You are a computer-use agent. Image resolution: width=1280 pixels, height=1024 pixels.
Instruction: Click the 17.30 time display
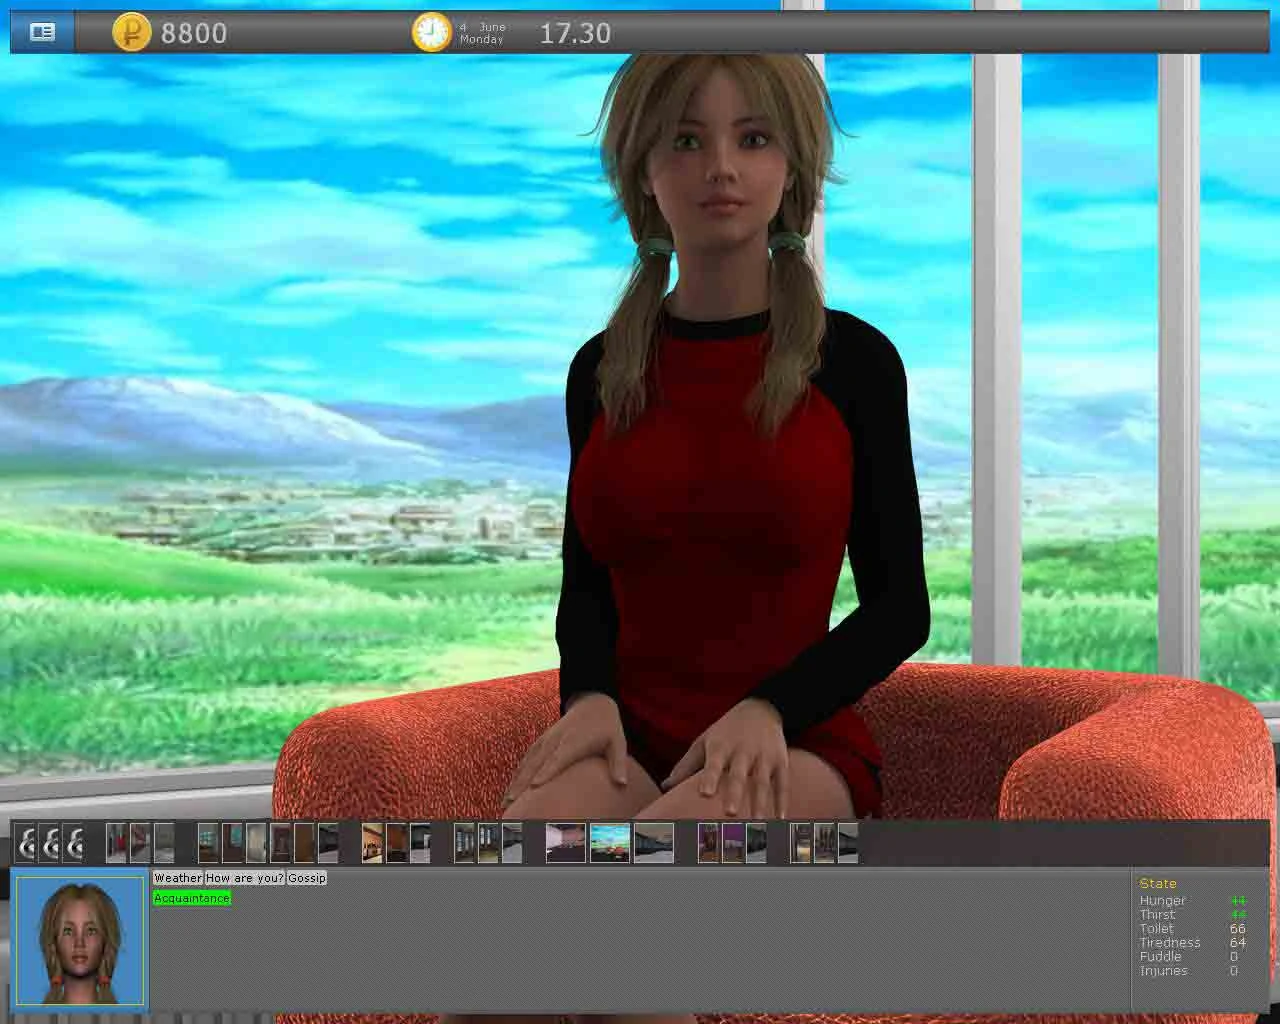pyautogui.click(x=575, y=33)
